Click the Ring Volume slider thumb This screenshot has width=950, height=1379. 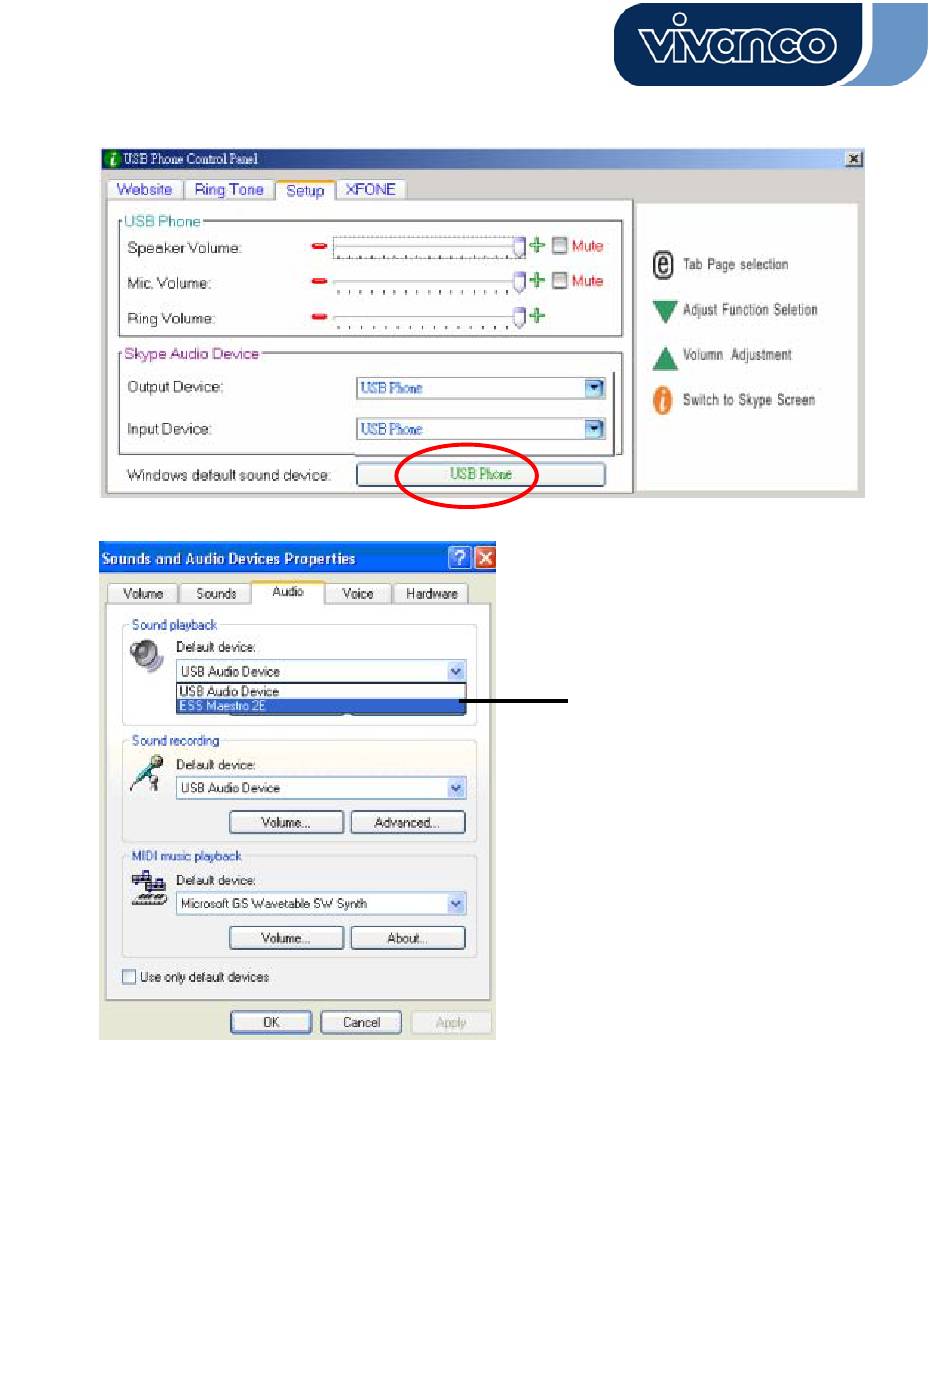519,318
